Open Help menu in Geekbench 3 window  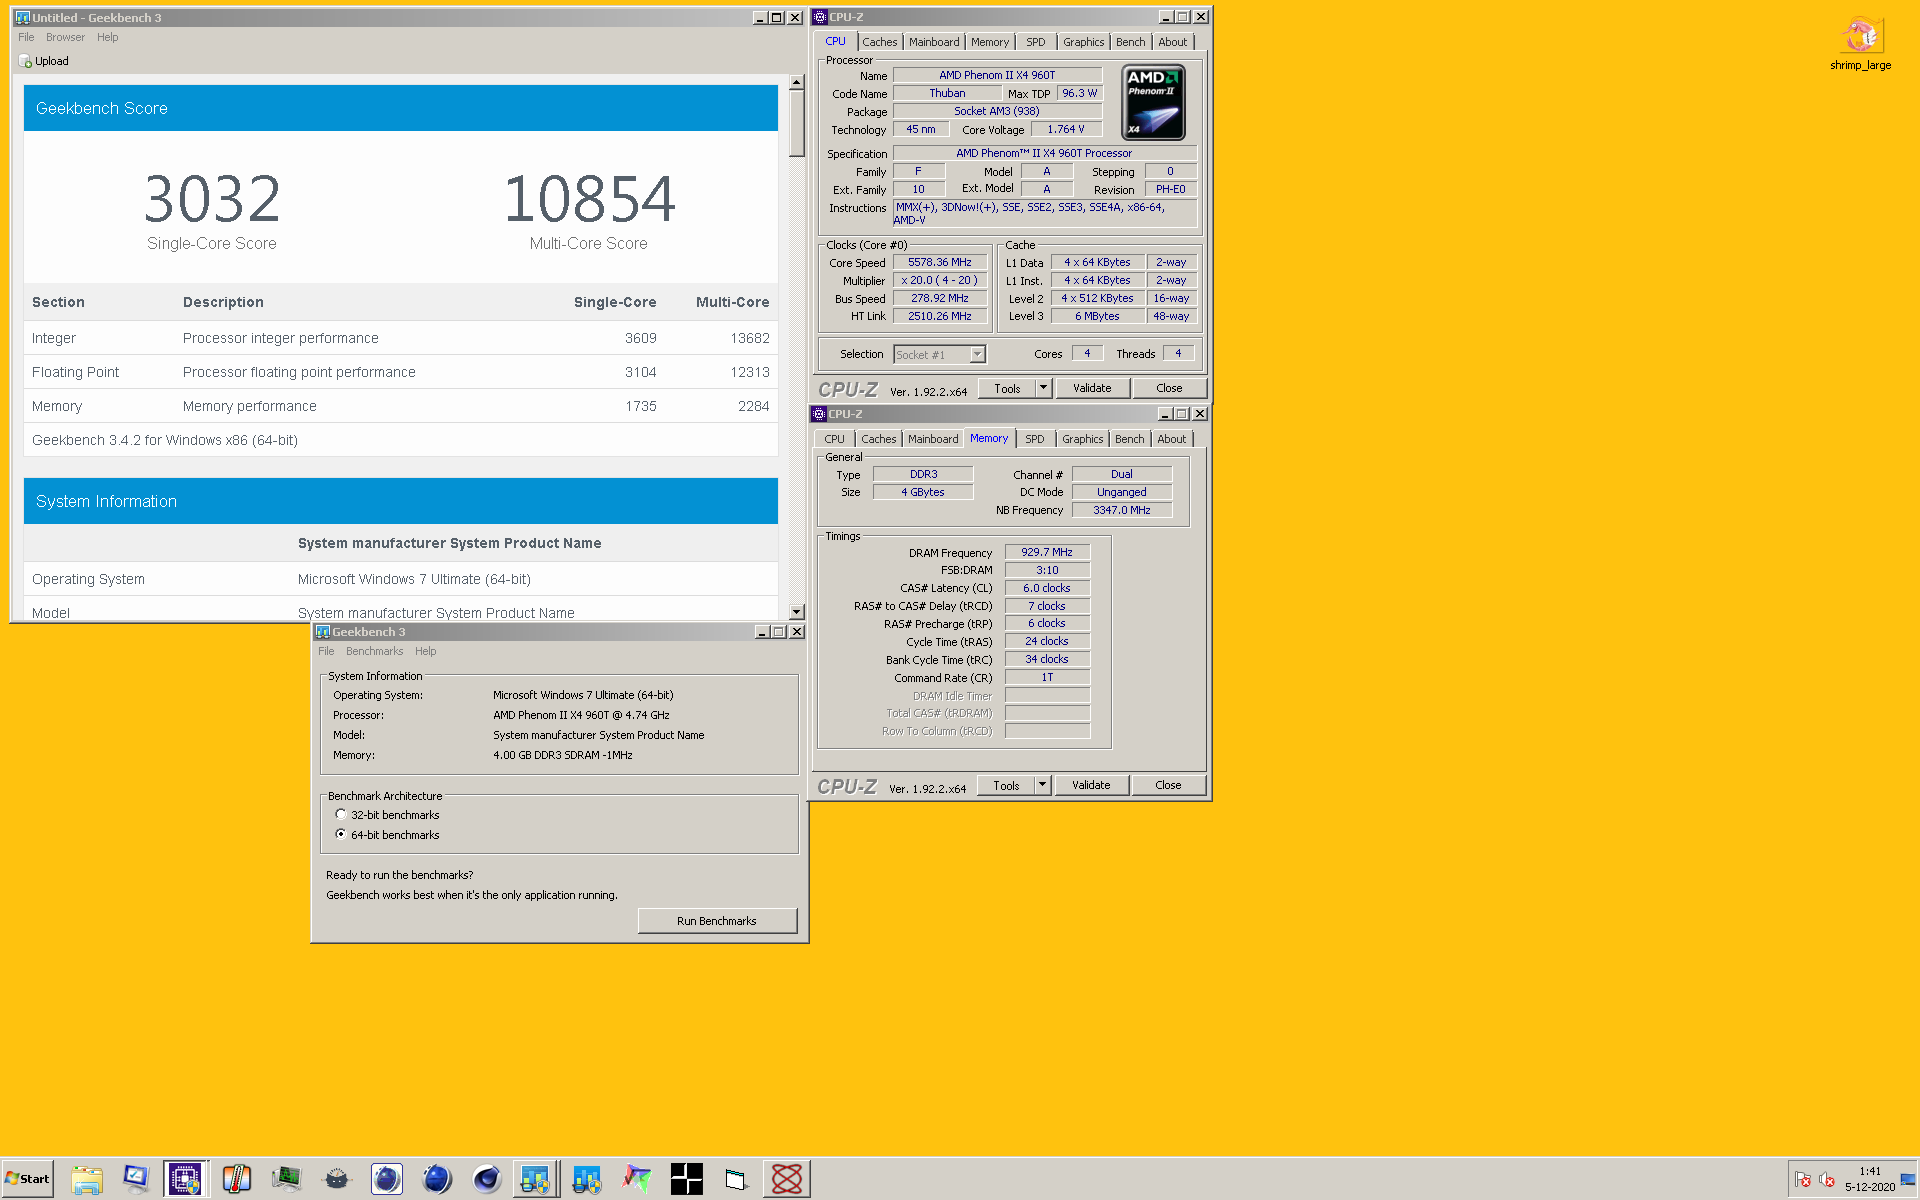pos(425,651)
